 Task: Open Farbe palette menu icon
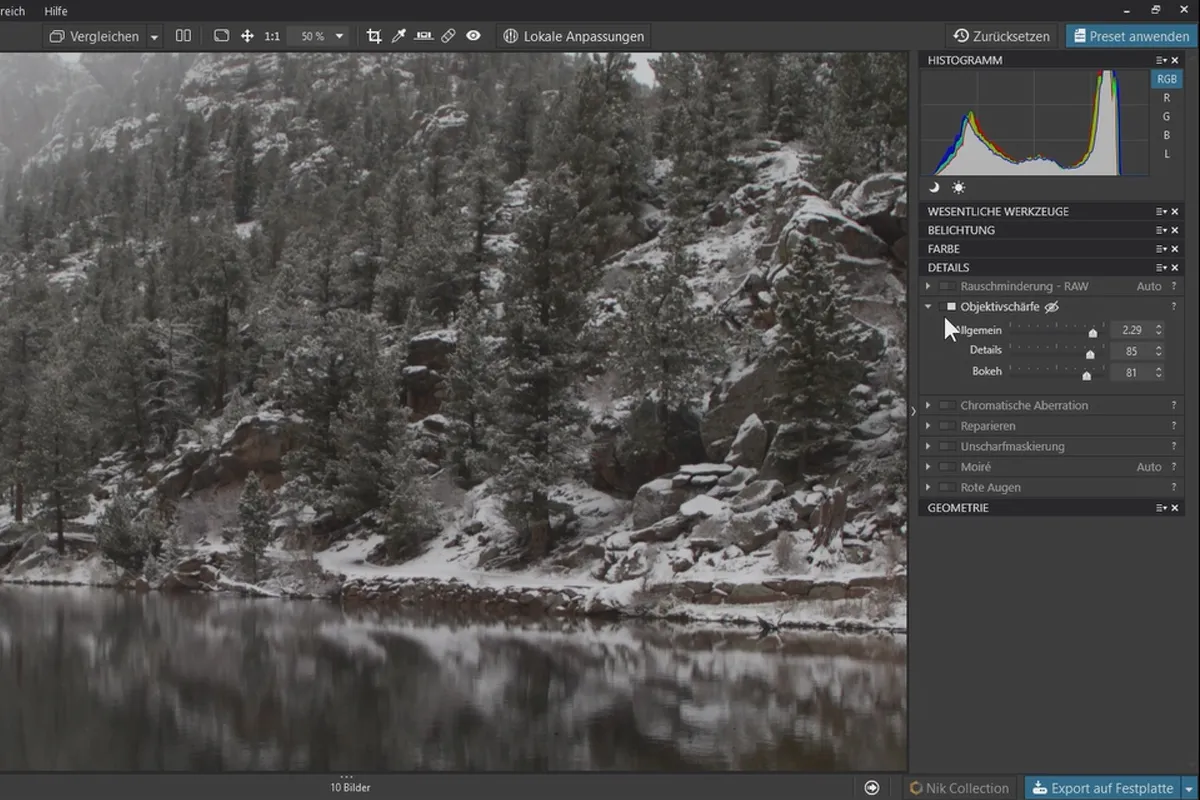click(x=1161, y=249)
